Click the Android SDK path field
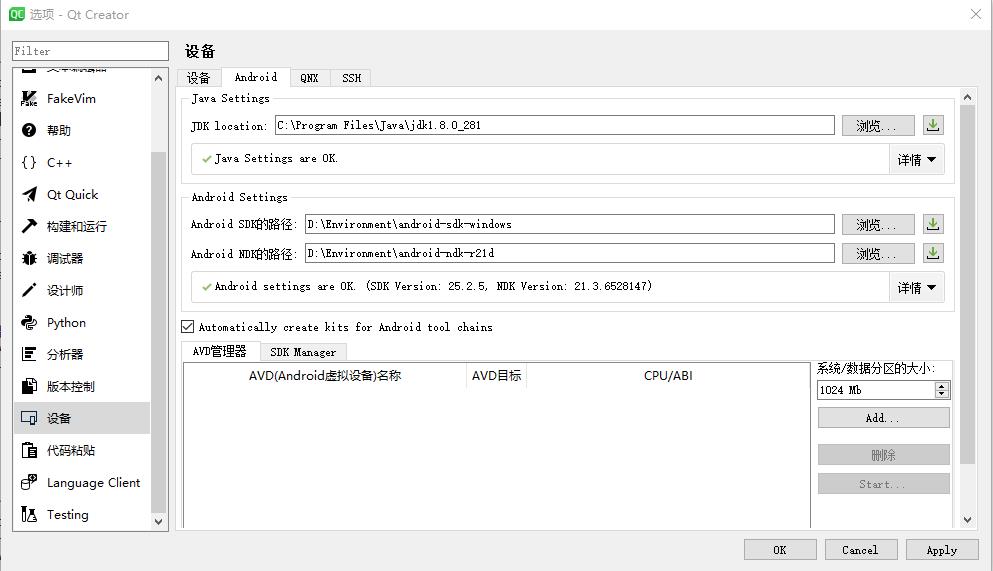The height and width of the screenshot is (571, 993). 570,224
